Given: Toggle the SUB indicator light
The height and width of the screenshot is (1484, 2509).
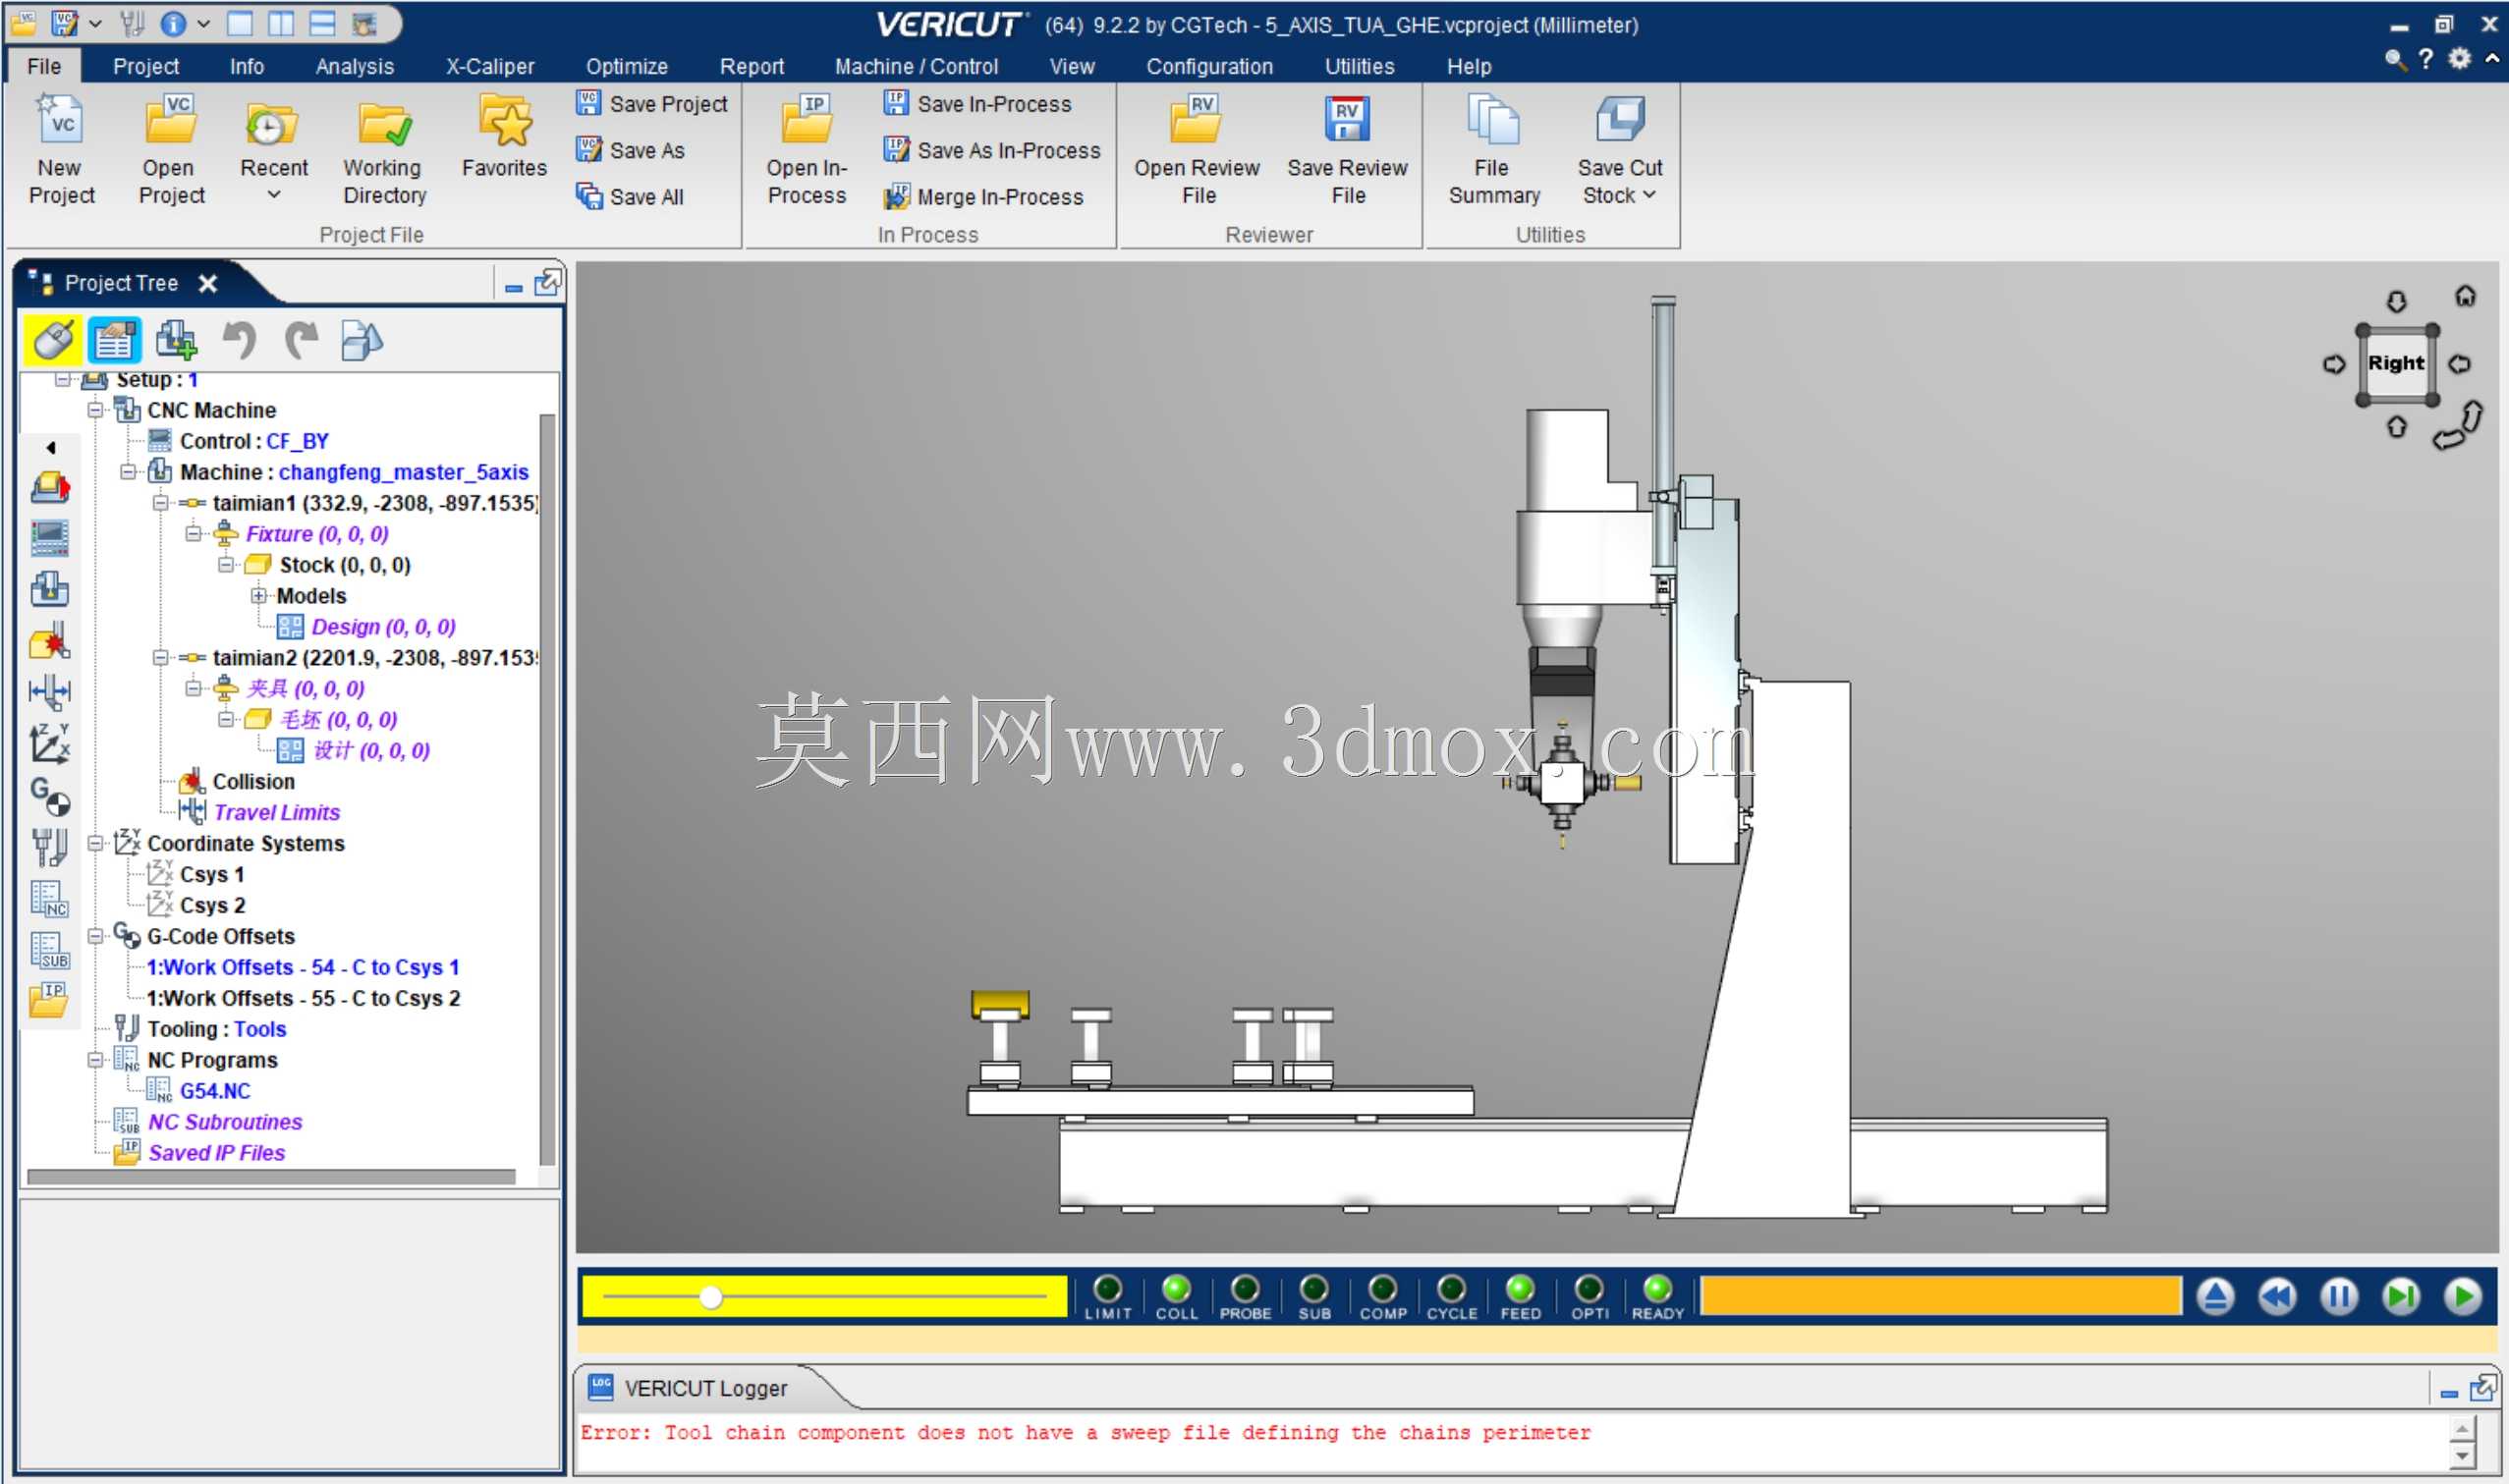Looking at the screenshot, I should [1314, 1288].
